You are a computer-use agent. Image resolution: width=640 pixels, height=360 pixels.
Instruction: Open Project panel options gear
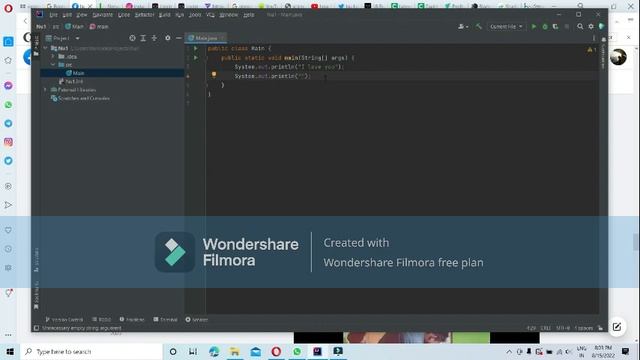[168, 38]
